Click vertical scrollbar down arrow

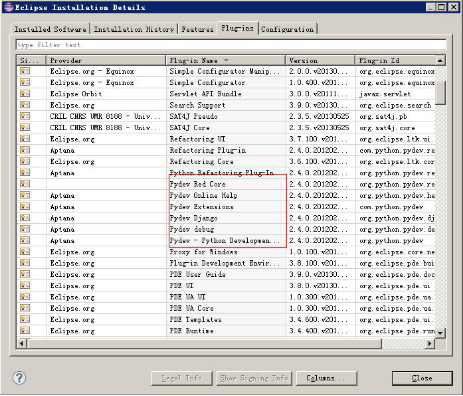coord(440,333)
